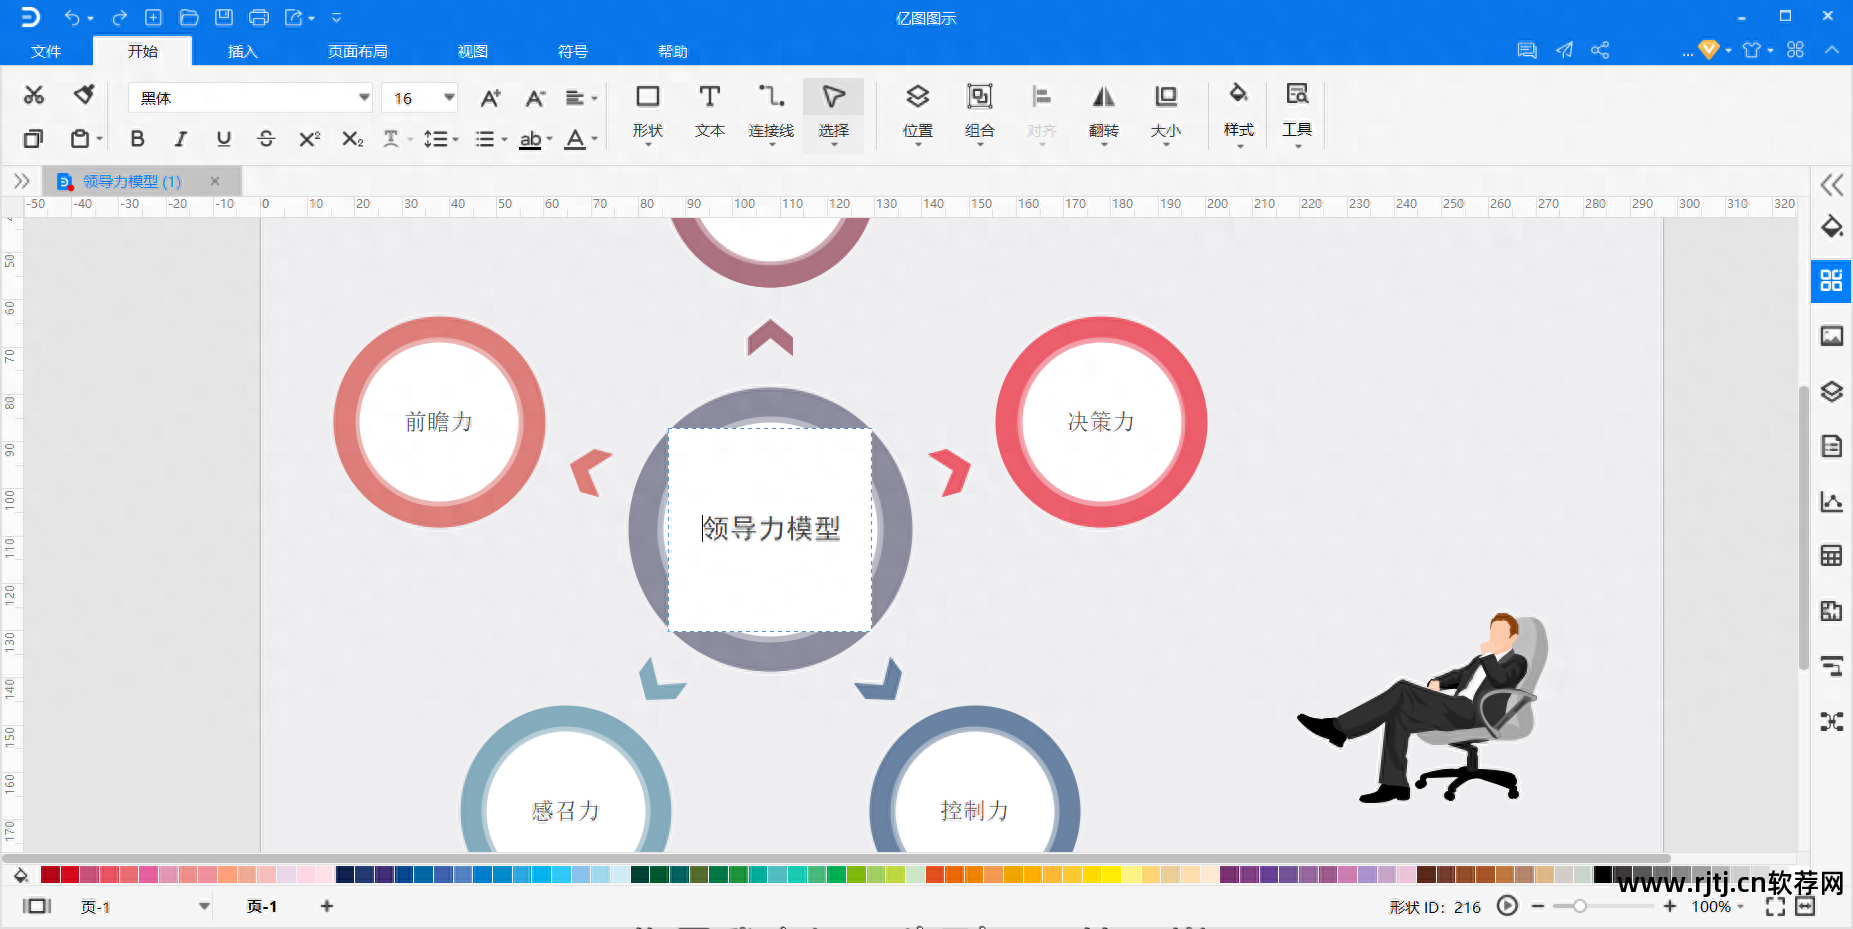Viewport: 1853px width, 929px height.
Task: Pick the black swatch in the color bar
Action: pyautogui.click(x=1602, y=875)
